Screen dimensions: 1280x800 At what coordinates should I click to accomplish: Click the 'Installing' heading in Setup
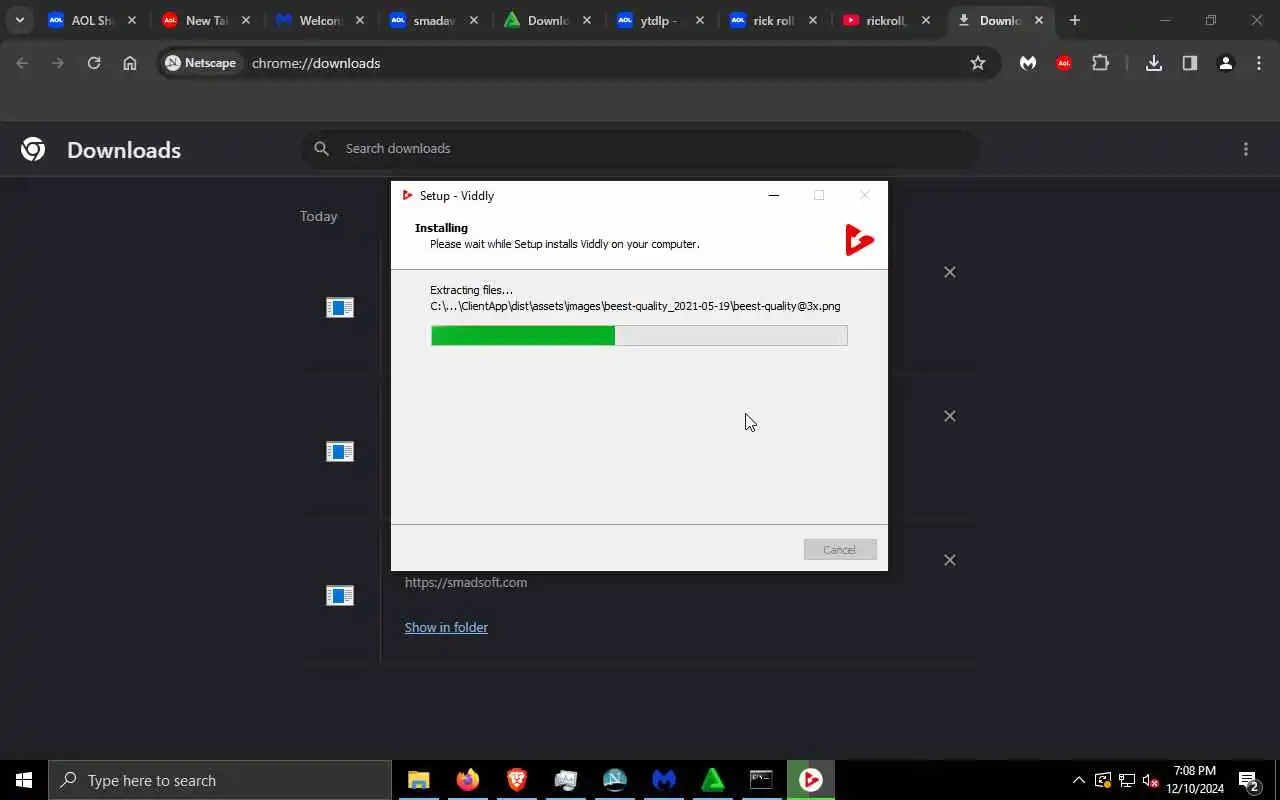point(441,228)
